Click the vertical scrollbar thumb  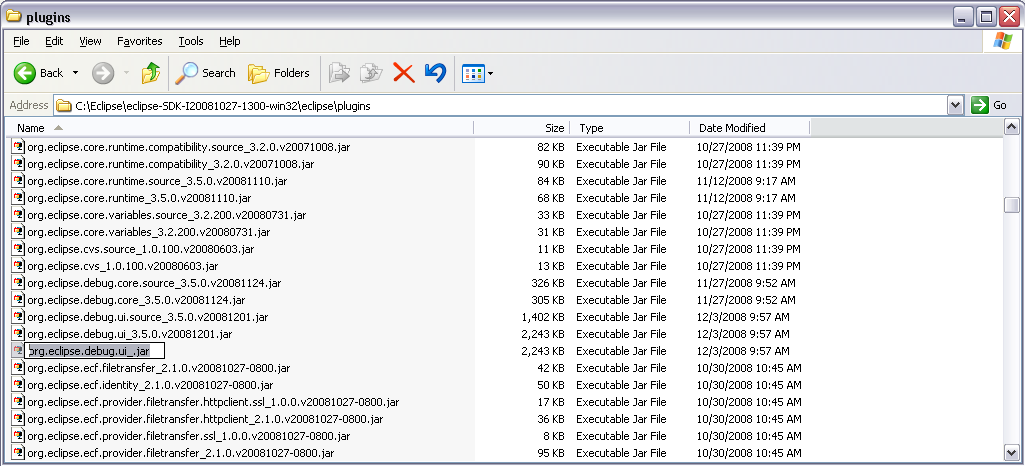1011,205
